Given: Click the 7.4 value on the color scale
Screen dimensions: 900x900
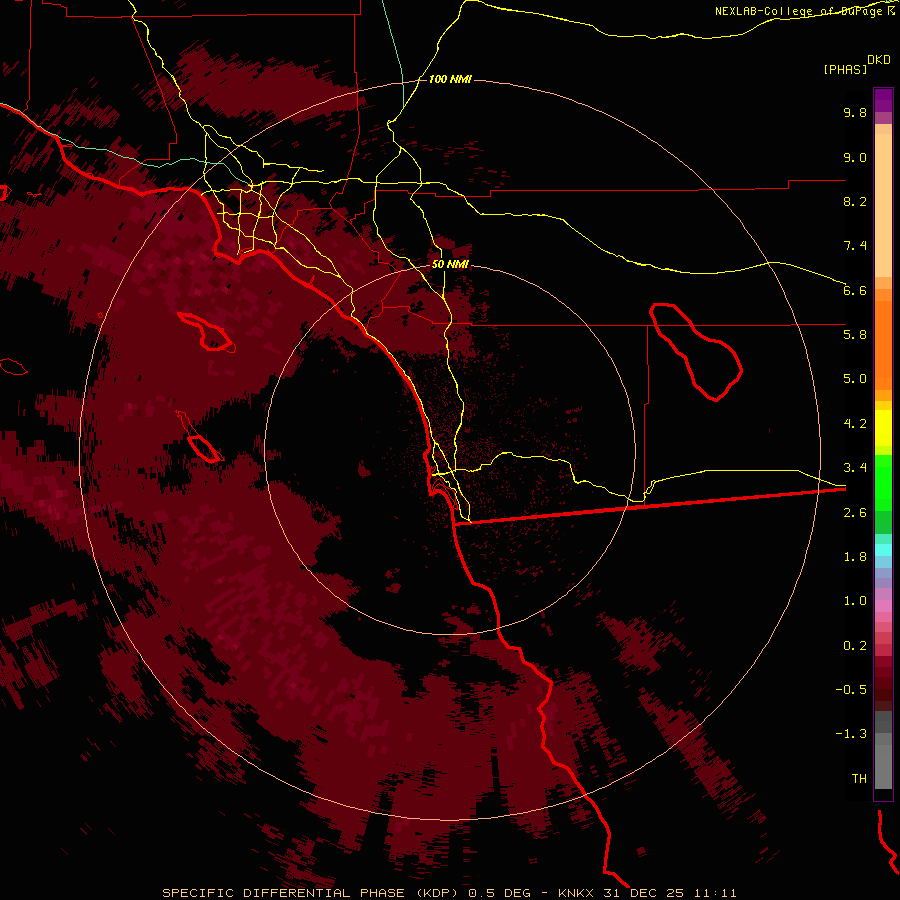Looking at the screenshot, I should coord(855,246).
